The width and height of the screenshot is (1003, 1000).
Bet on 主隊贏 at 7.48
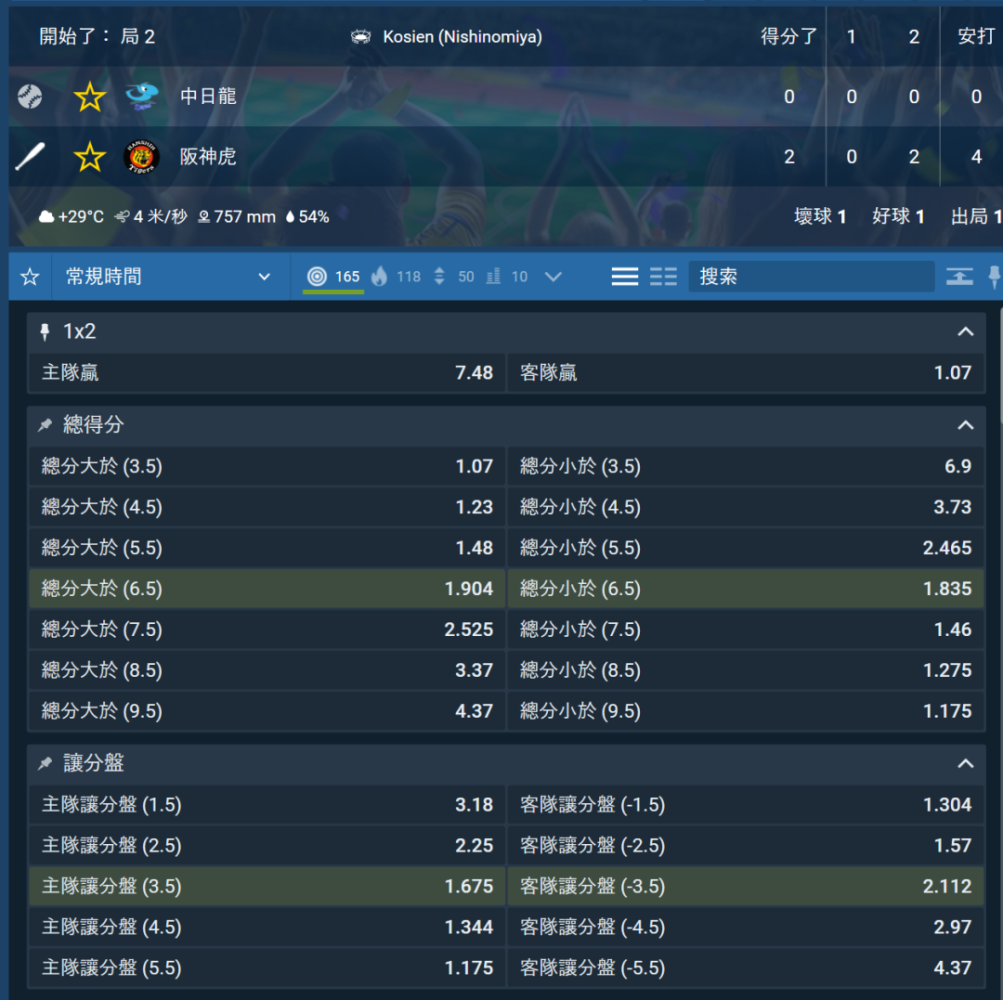pyautogui.click(x=267, y=373)
